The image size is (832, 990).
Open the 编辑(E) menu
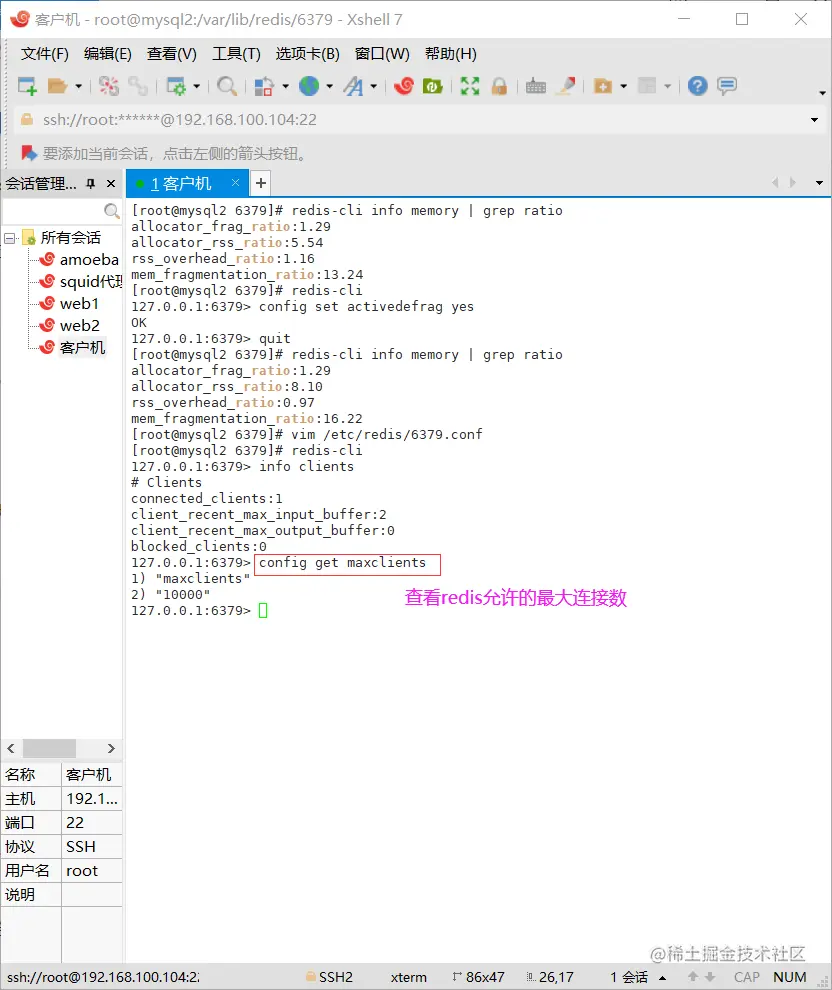(x=107, y=54)
